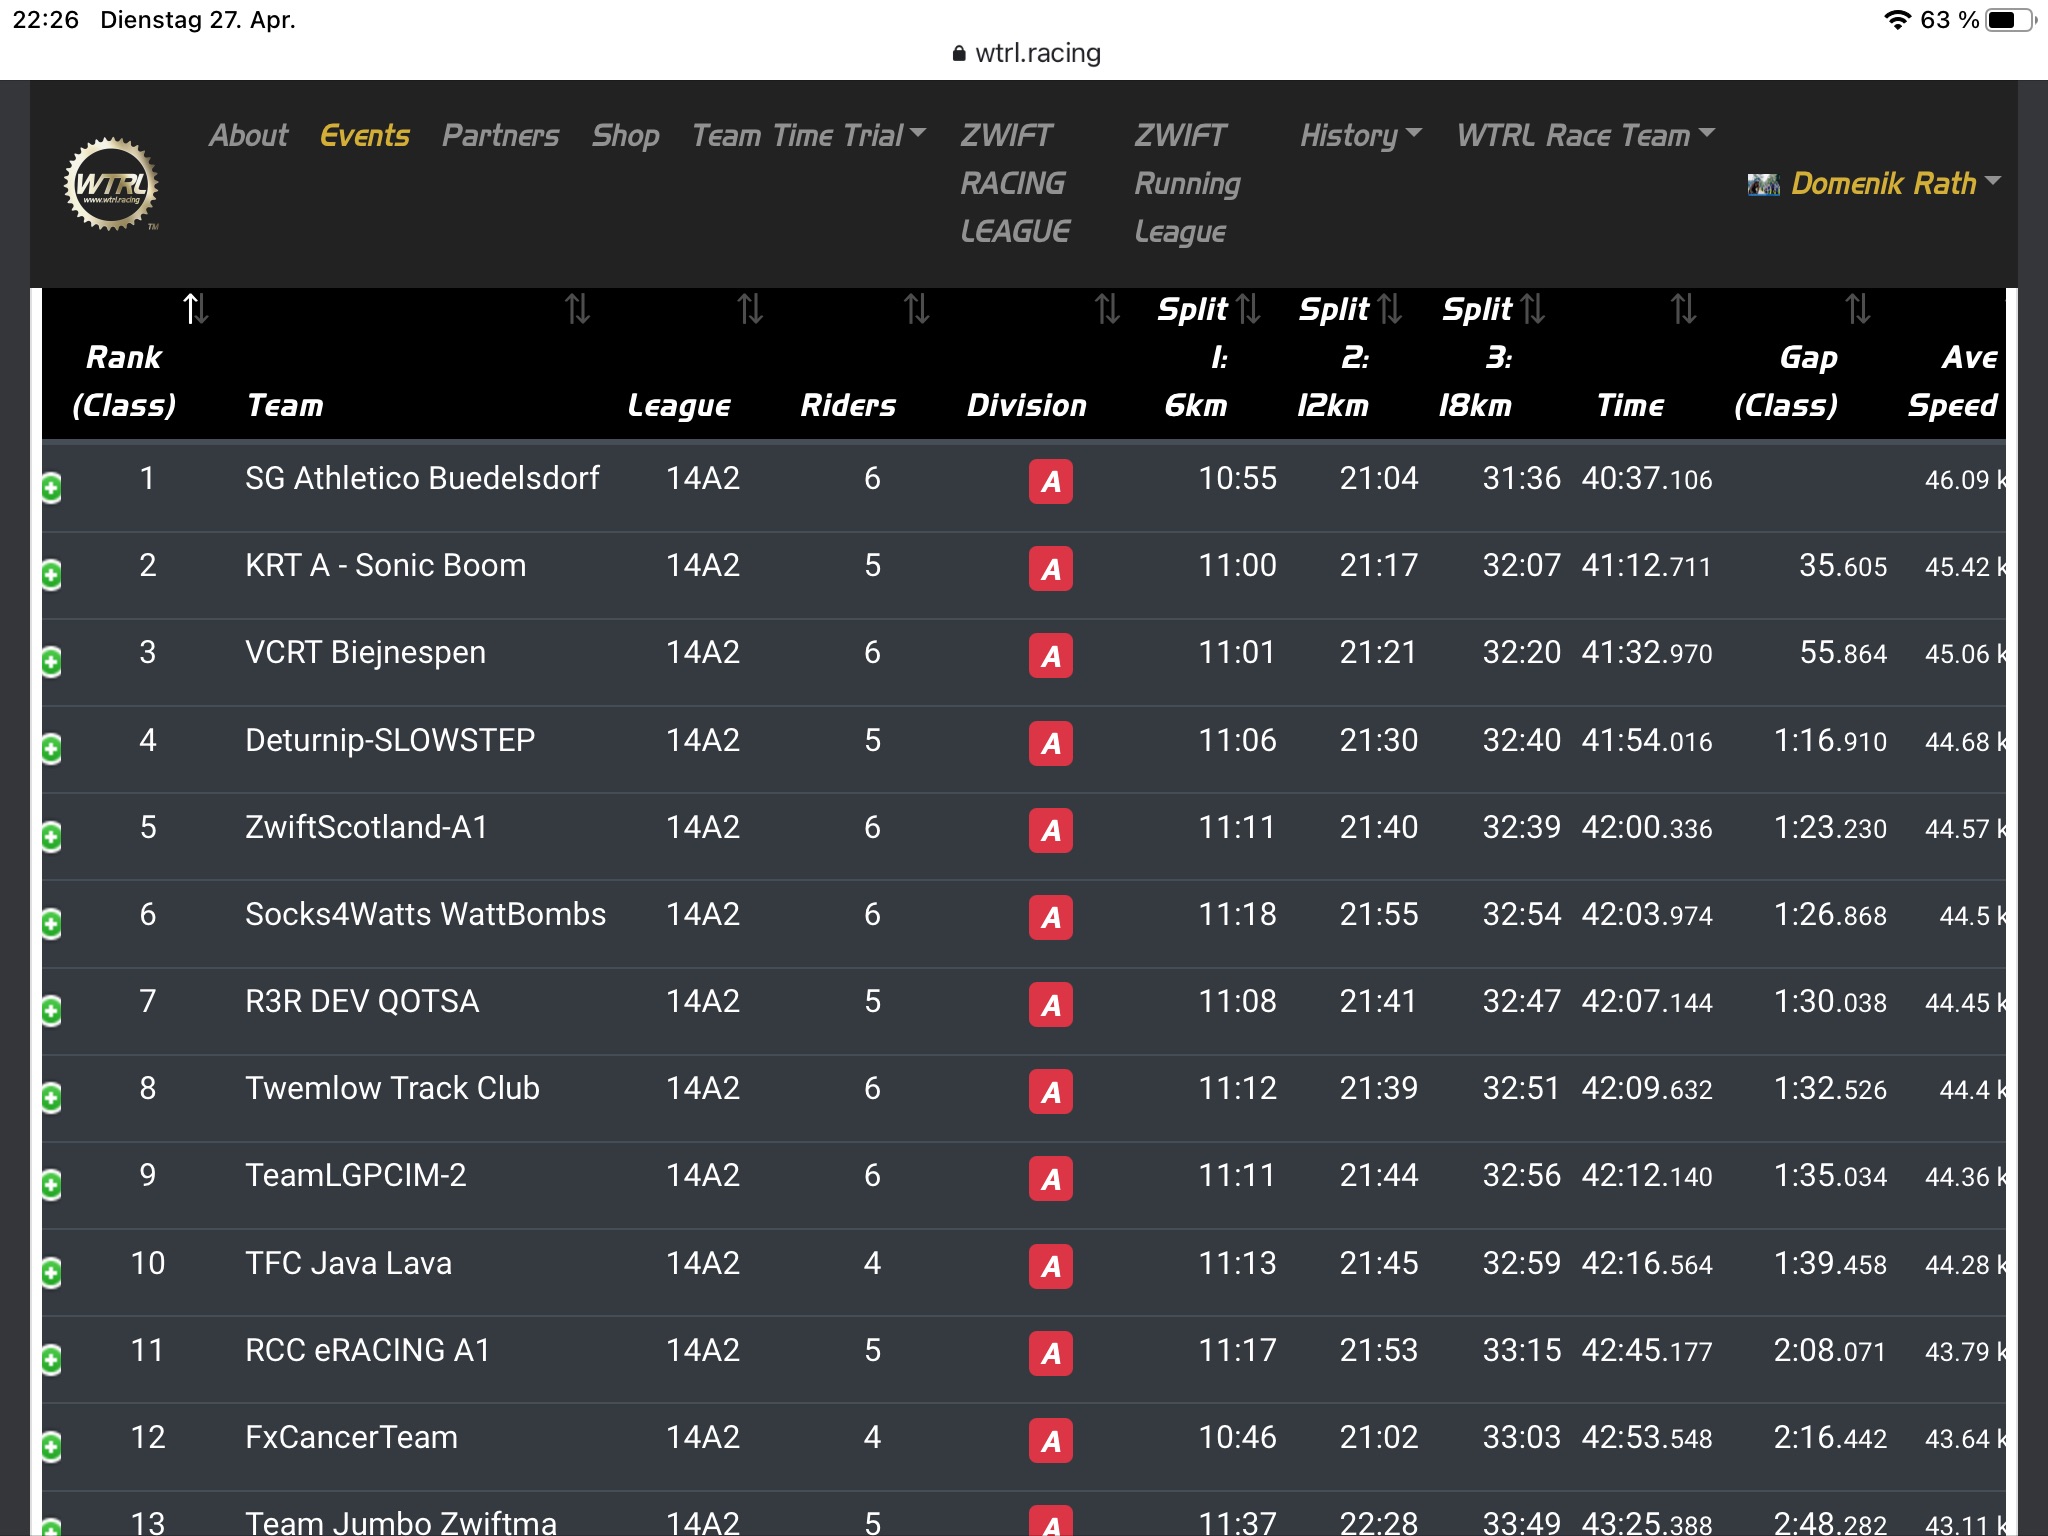Screen dimensions: 2048x1536
Task: Expand the WTRL Race Team dropdown
Action: point(1585,135)
